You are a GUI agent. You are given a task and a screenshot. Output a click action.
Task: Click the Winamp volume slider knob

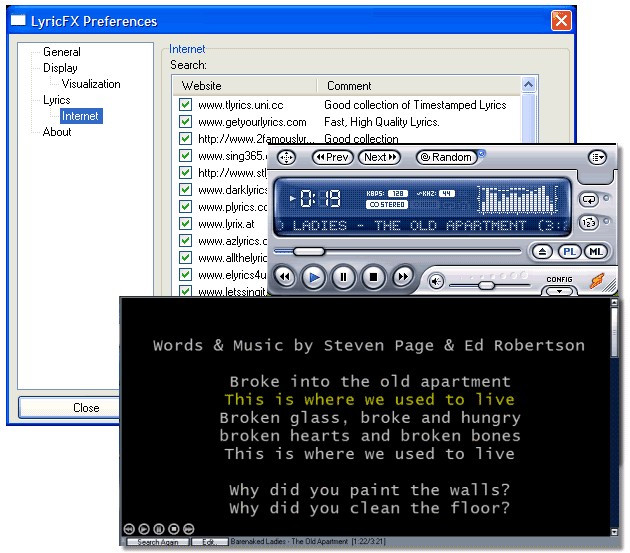click(487, 286)
